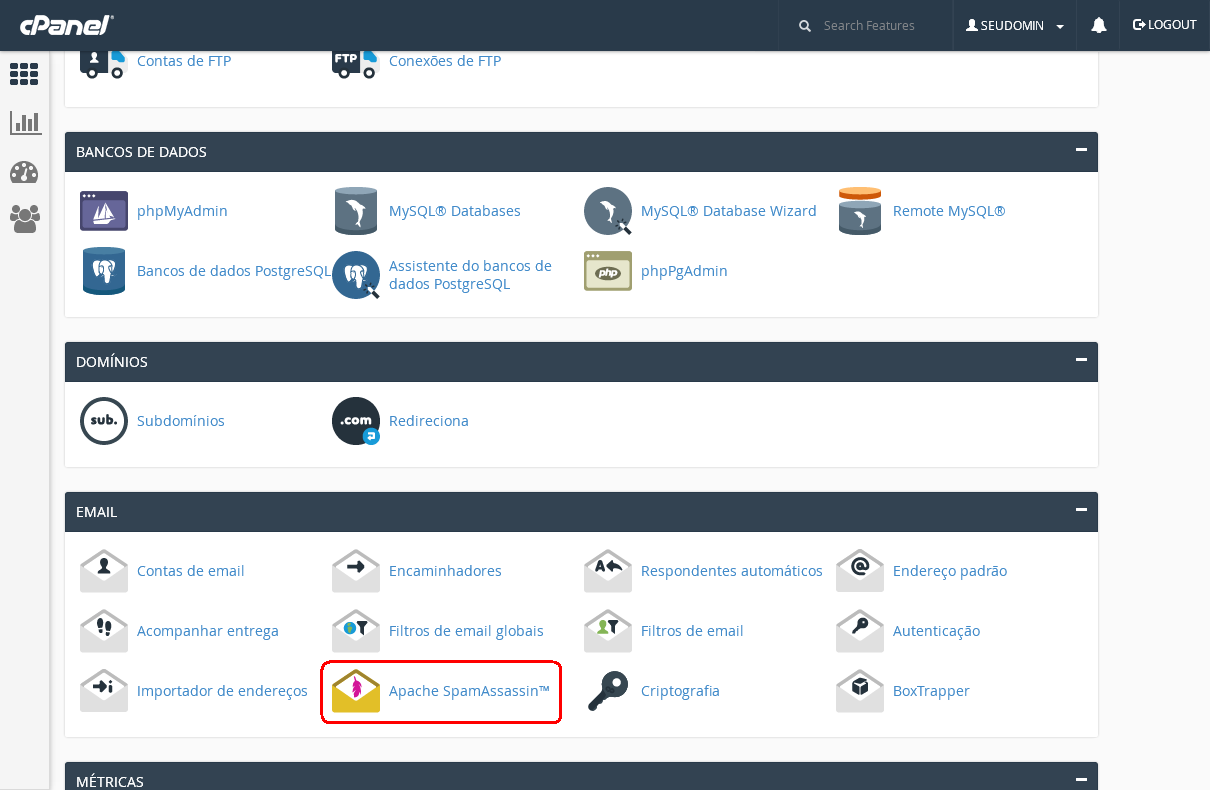1210x790 pixels.
Task: Open the Importador de endereços link
Action: click(222, 691)
